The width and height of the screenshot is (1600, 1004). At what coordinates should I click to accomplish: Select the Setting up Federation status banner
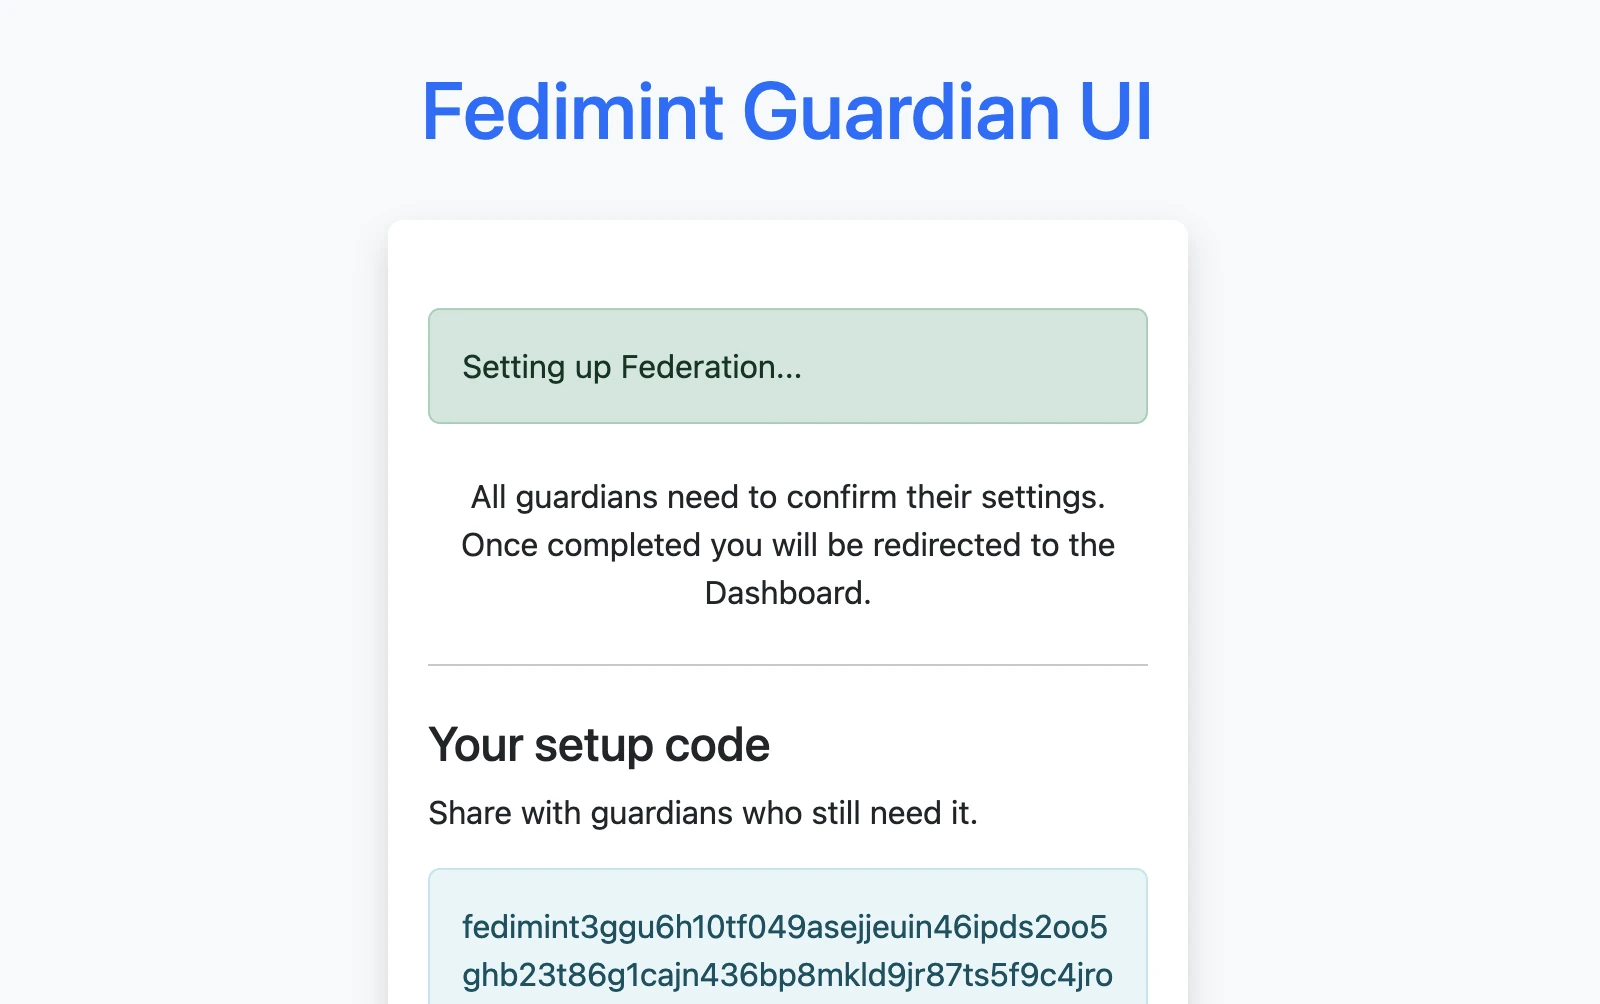point(788,366)
